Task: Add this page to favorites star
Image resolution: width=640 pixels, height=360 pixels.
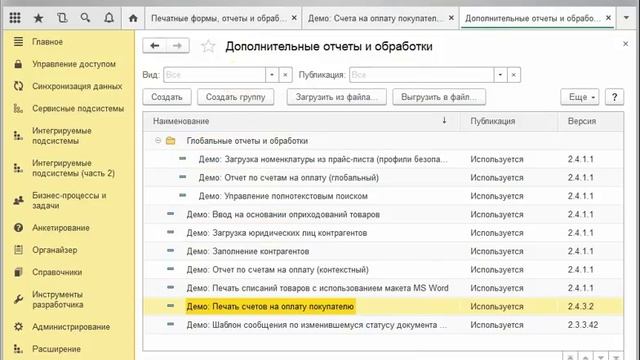Action: (x=208, y=46)
